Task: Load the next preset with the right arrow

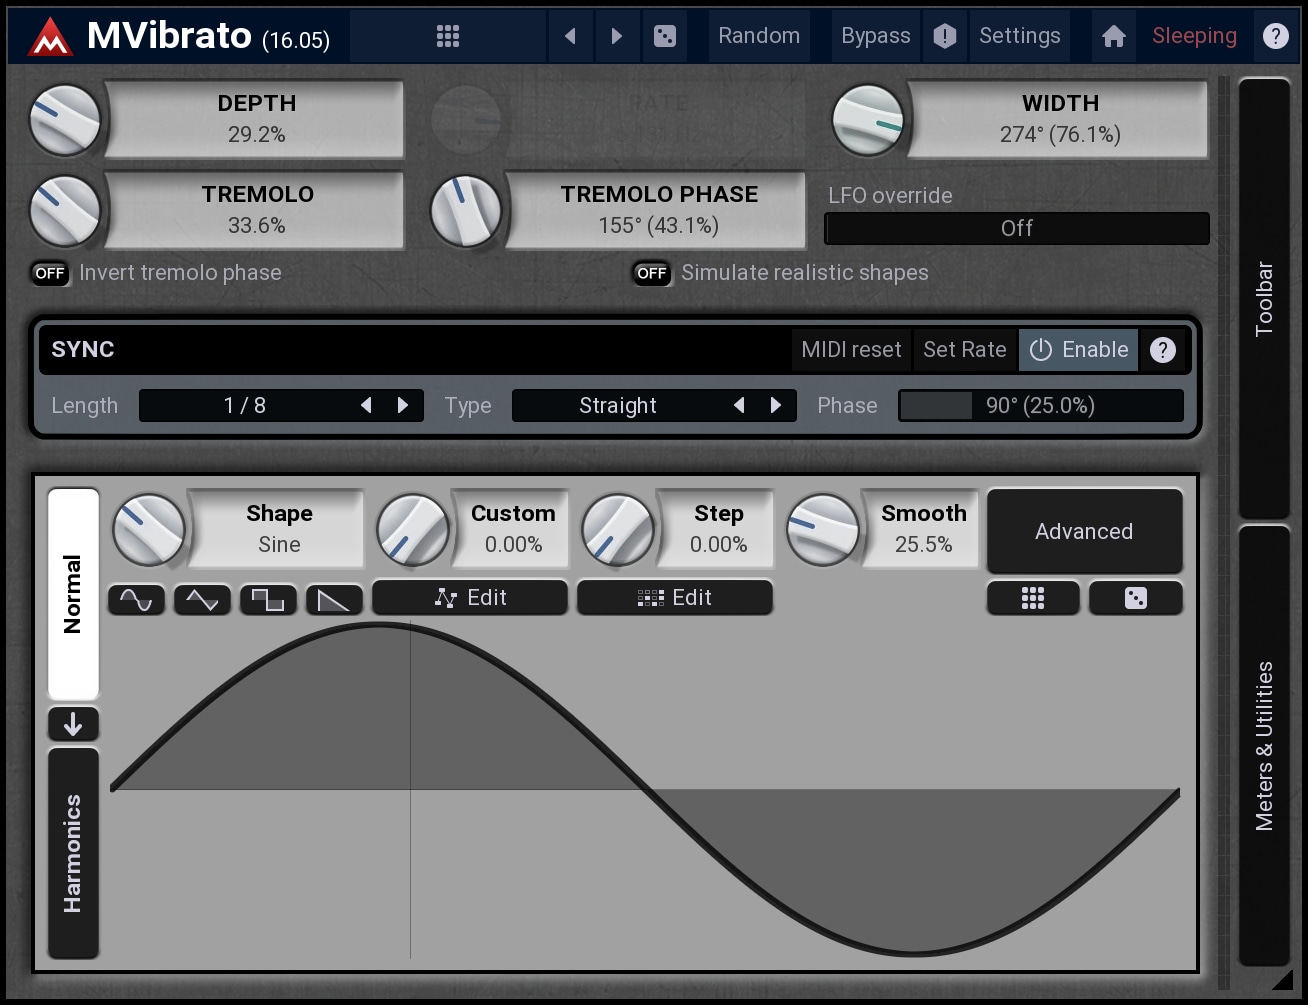Action: [616, 36]
